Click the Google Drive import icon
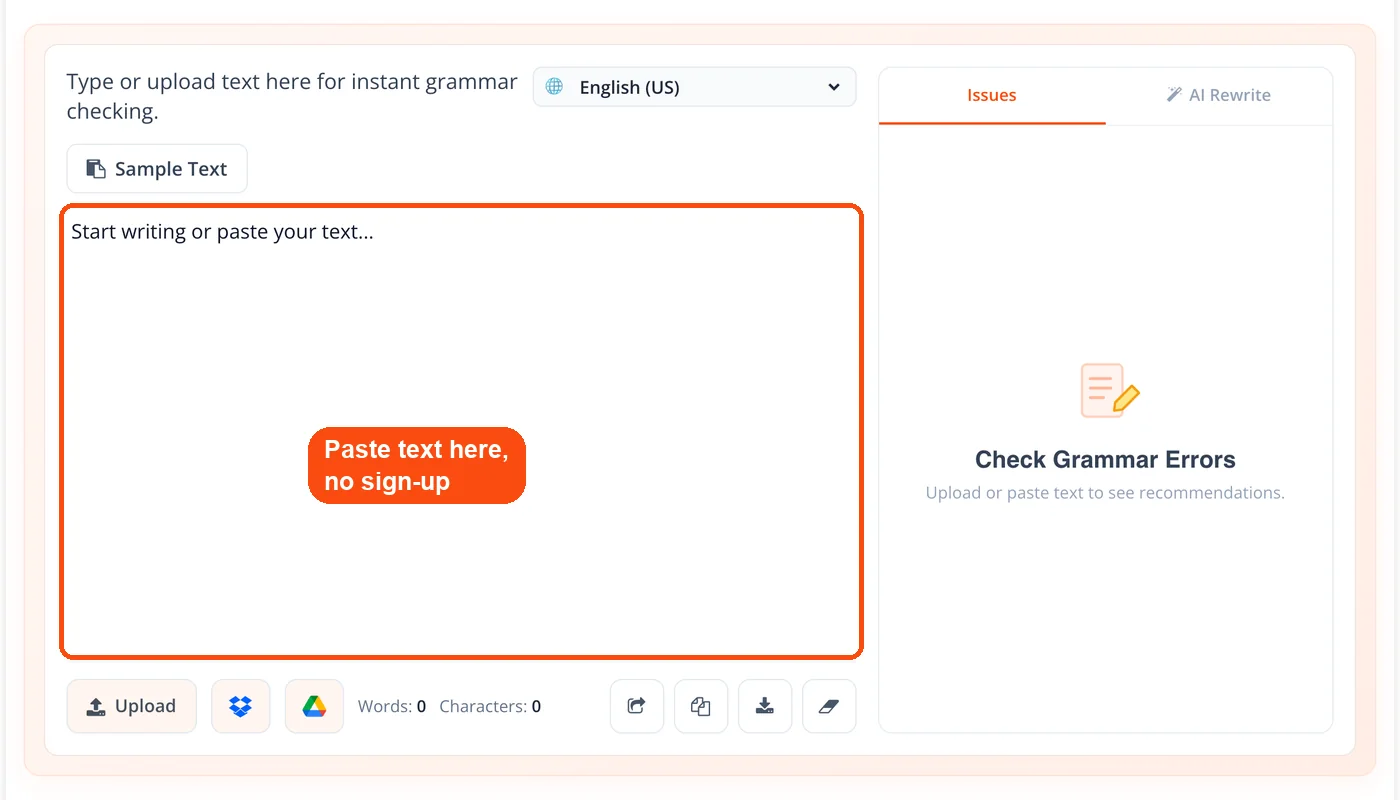 [314, 706]
